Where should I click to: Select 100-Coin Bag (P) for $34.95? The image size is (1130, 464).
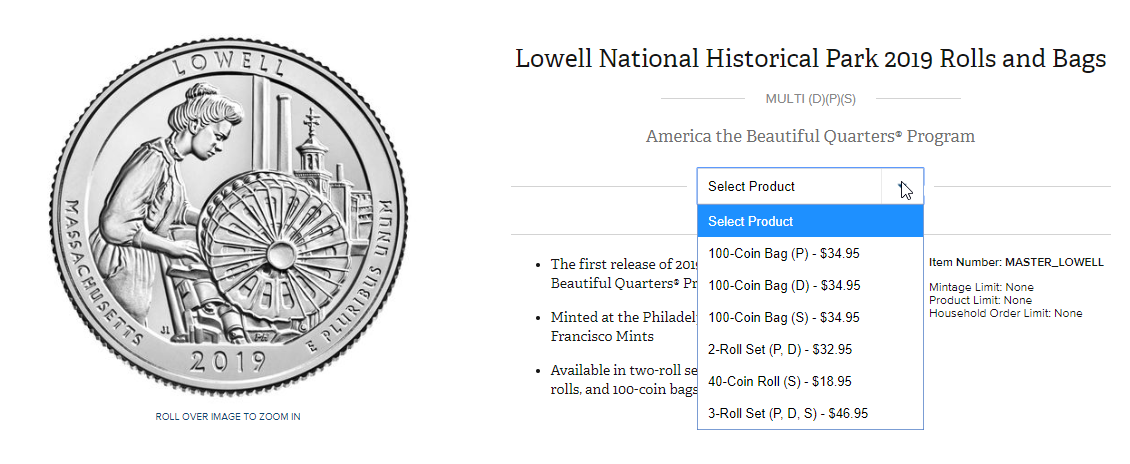pyautogui.click(x=784, y=253)
